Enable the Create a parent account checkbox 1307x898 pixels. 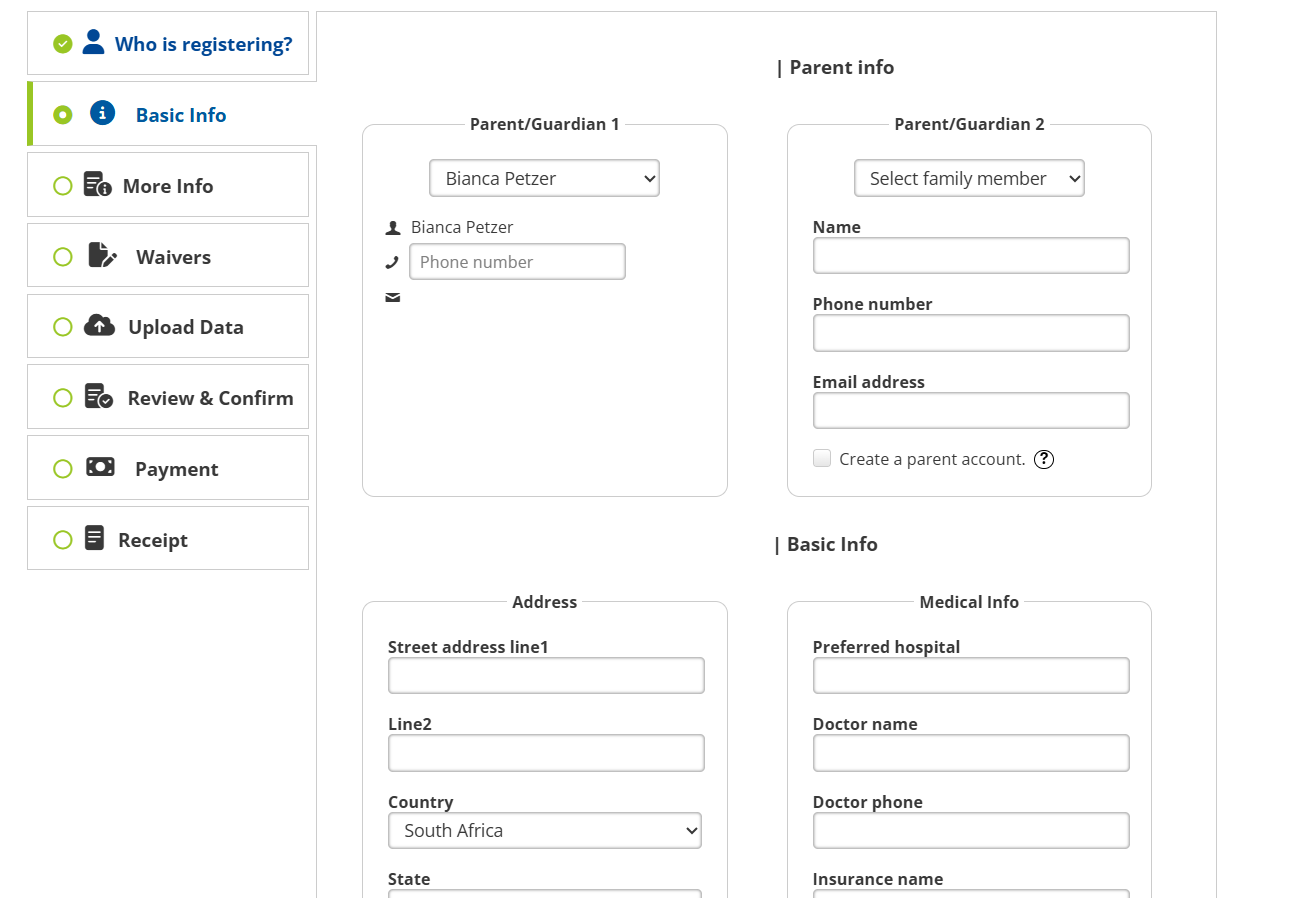coord(822,458)
